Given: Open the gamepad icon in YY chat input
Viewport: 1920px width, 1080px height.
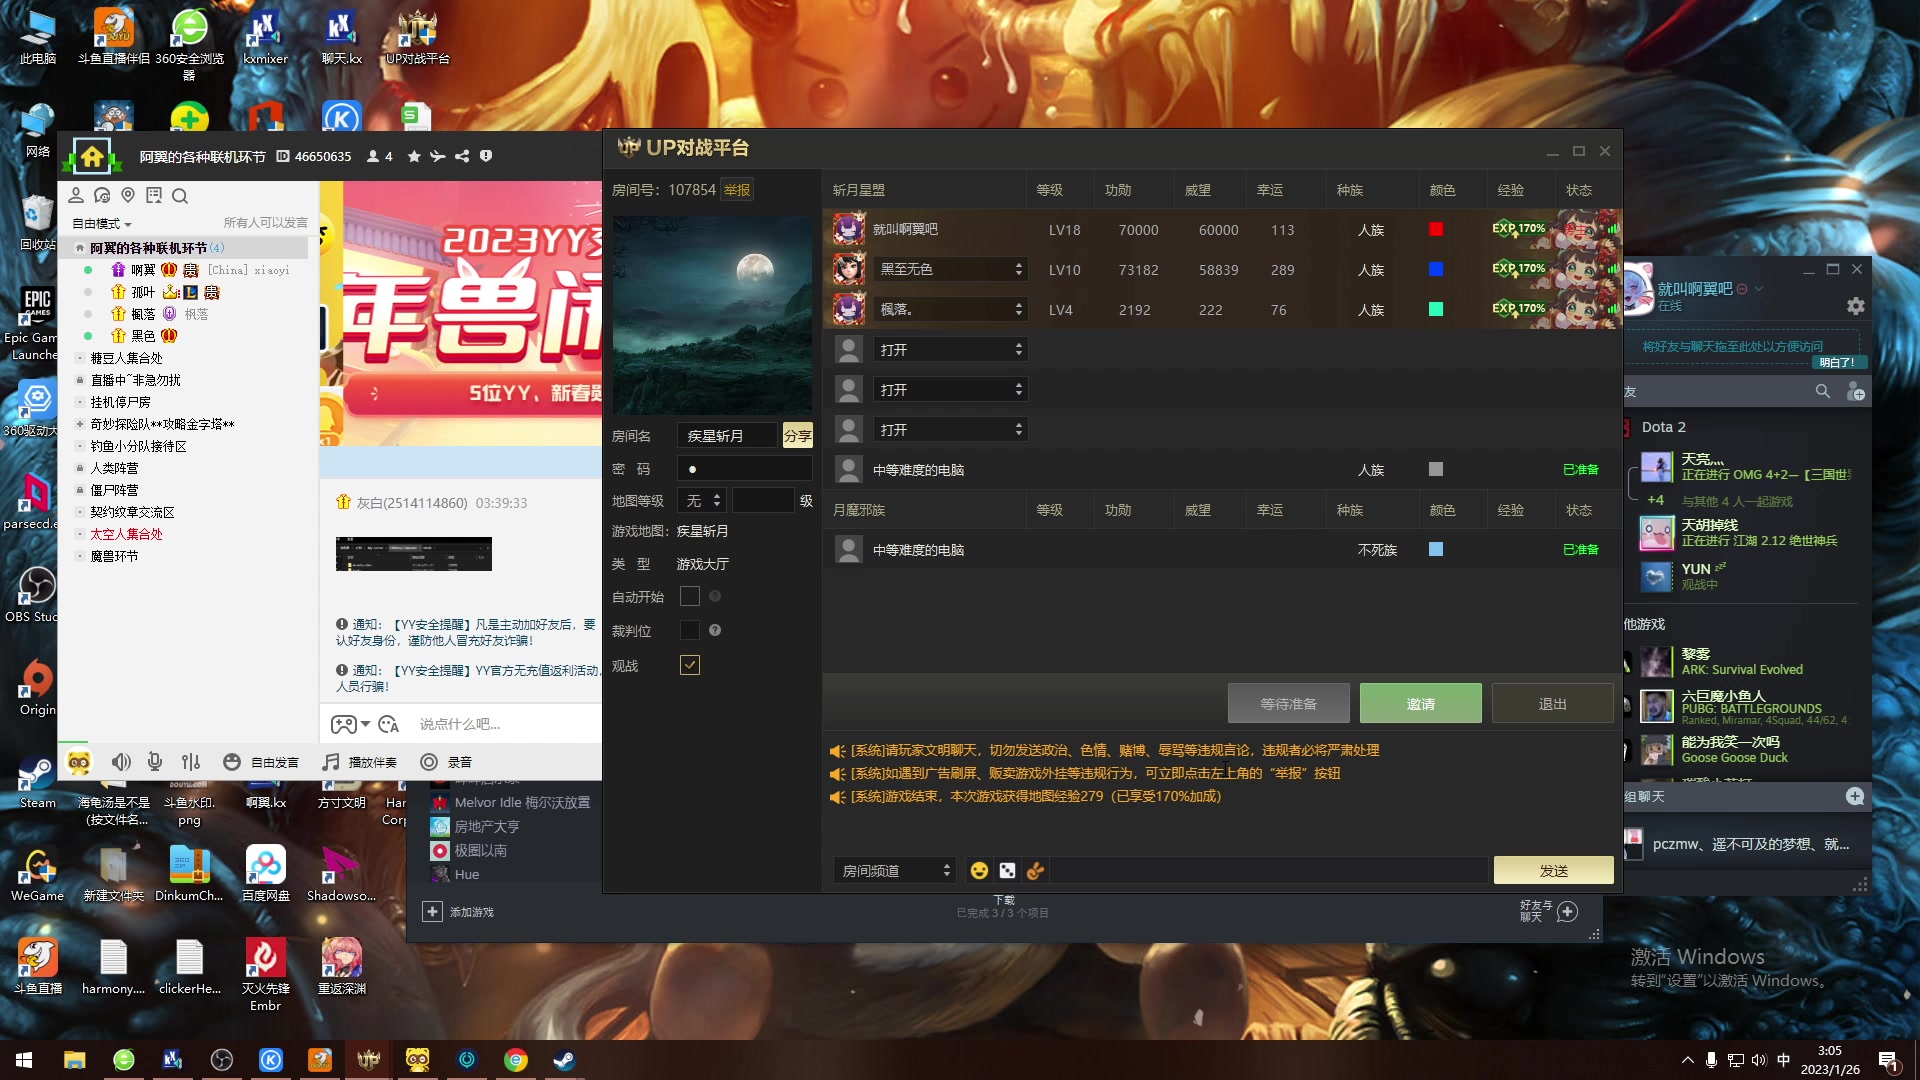Looking at the screenshot, I should coord(343,724).
